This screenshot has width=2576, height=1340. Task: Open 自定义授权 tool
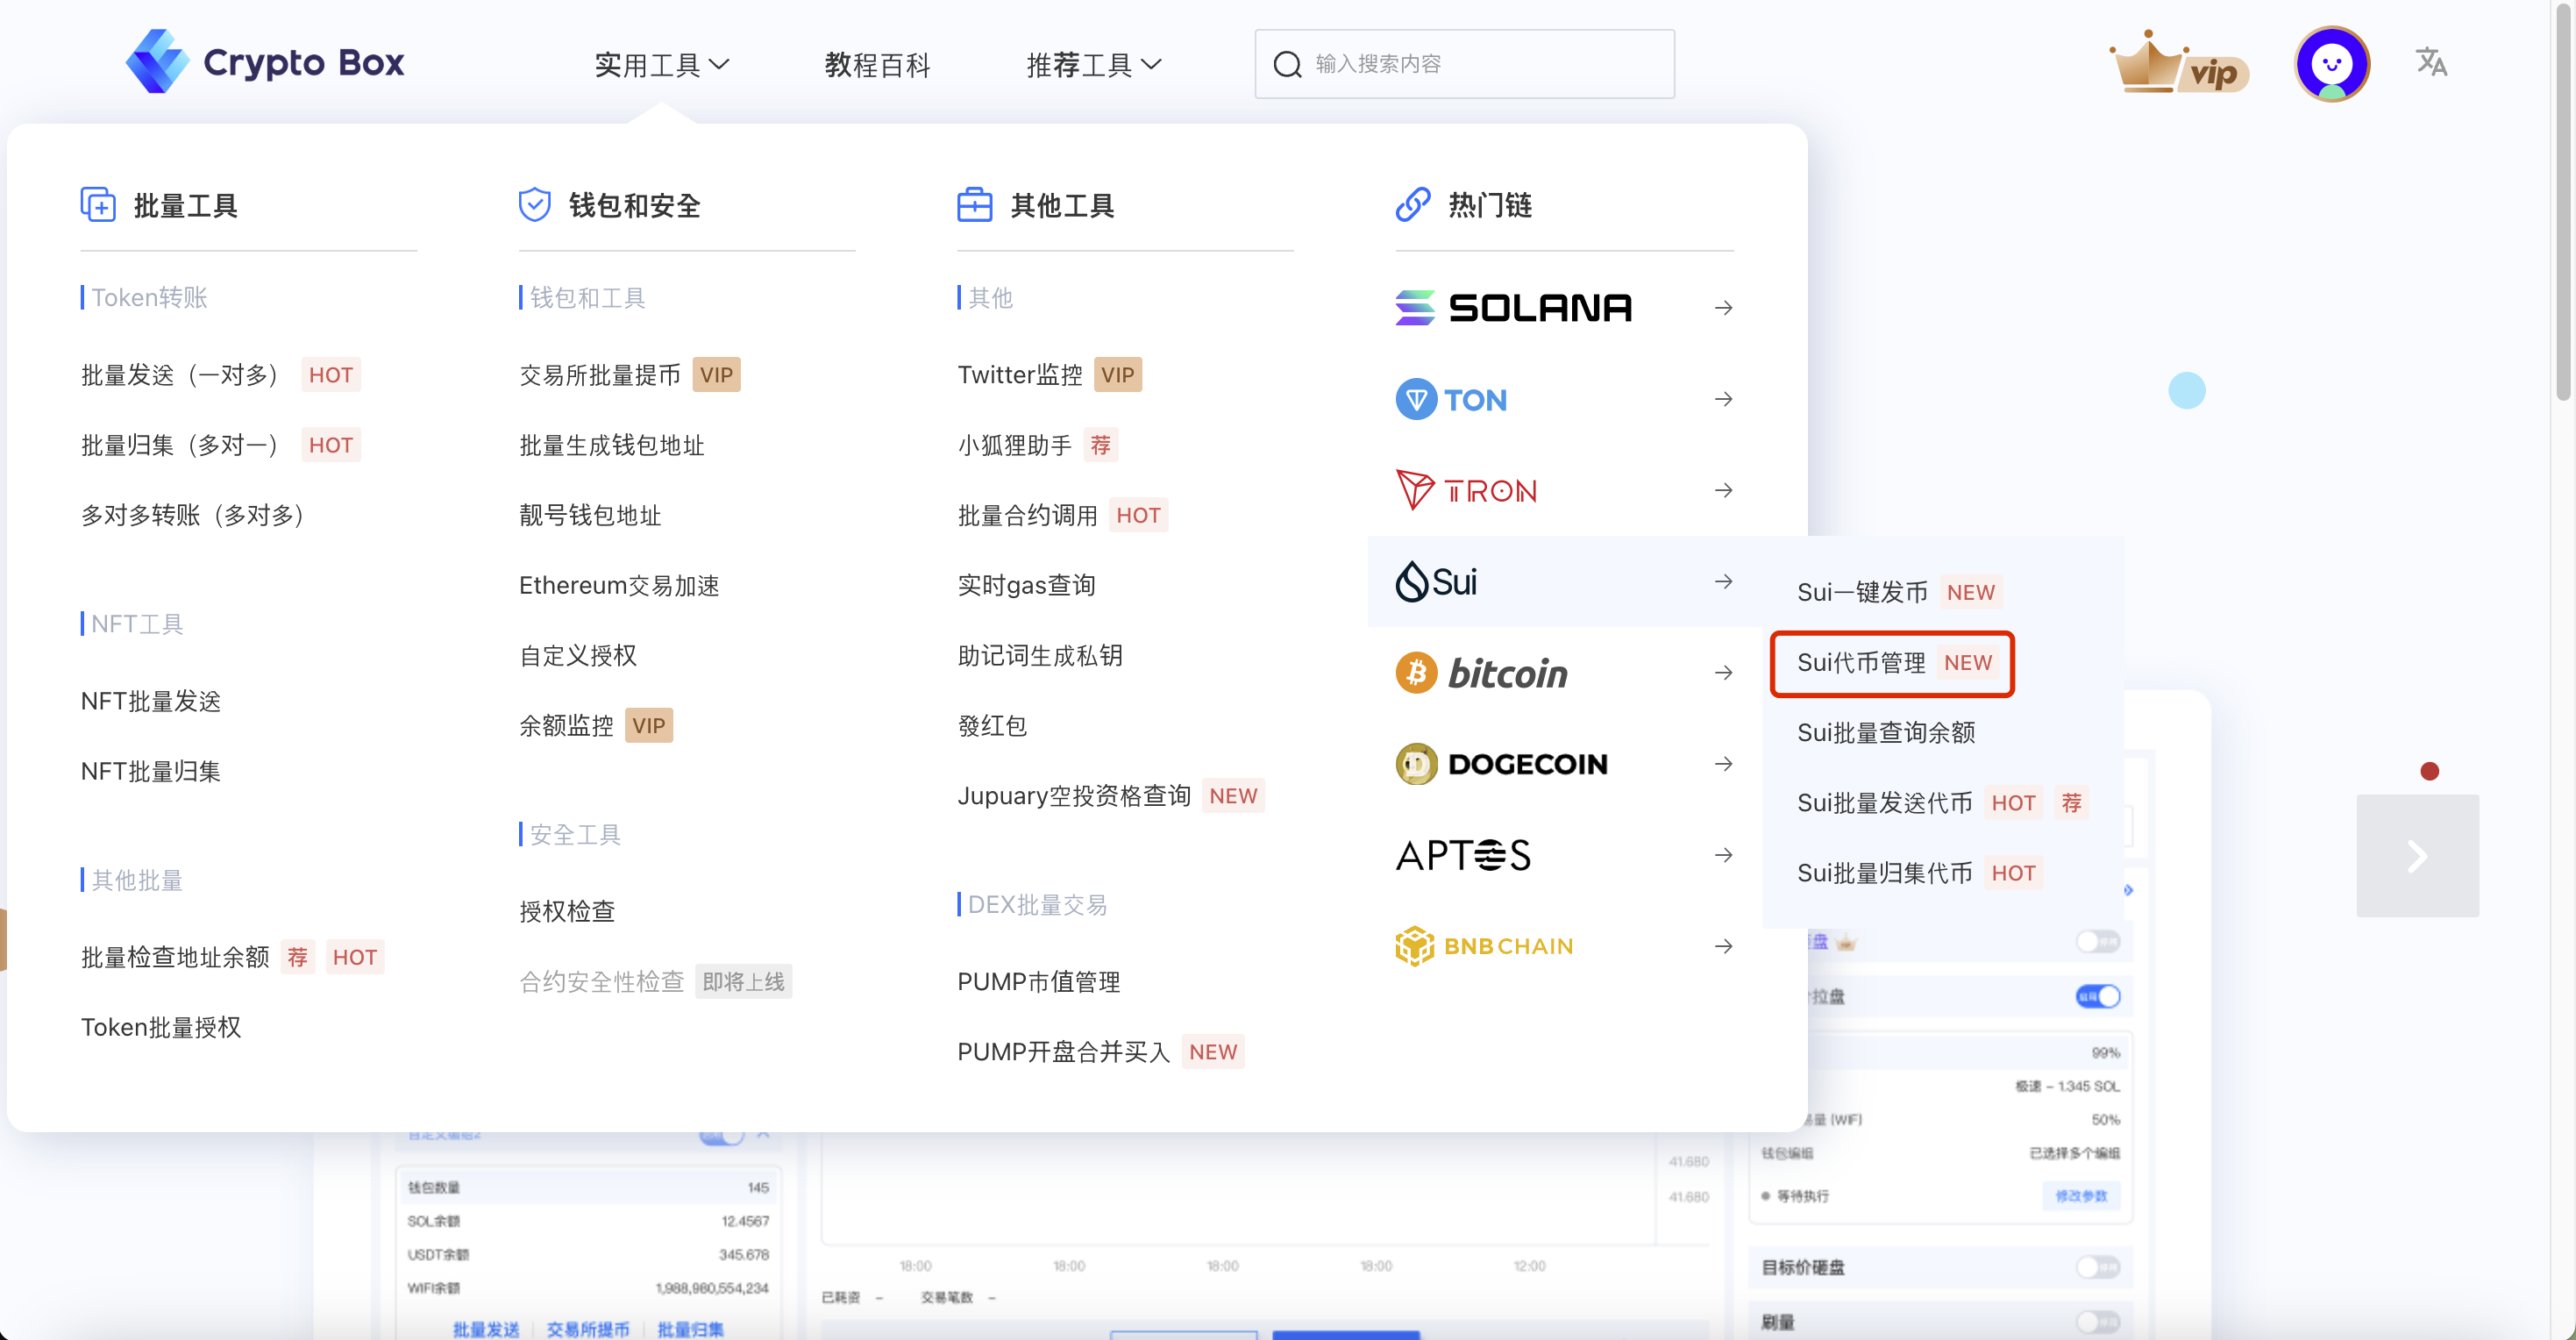coord(578,655)
